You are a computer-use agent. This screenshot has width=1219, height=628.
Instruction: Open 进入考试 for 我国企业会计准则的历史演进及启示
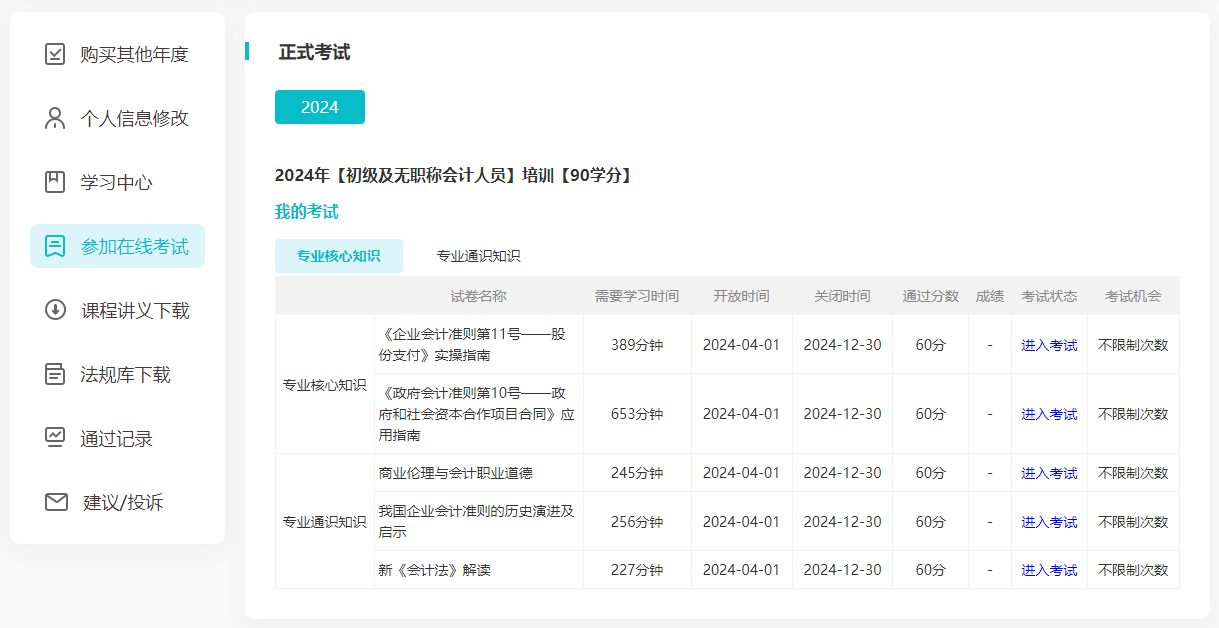(x=1049, y=521)
